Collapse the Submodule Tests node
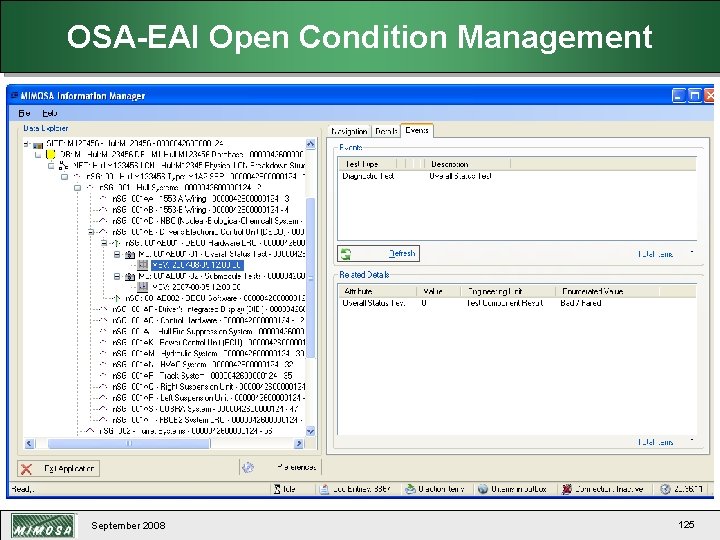Viewport: 720px width, 540px height. [117, 276]
